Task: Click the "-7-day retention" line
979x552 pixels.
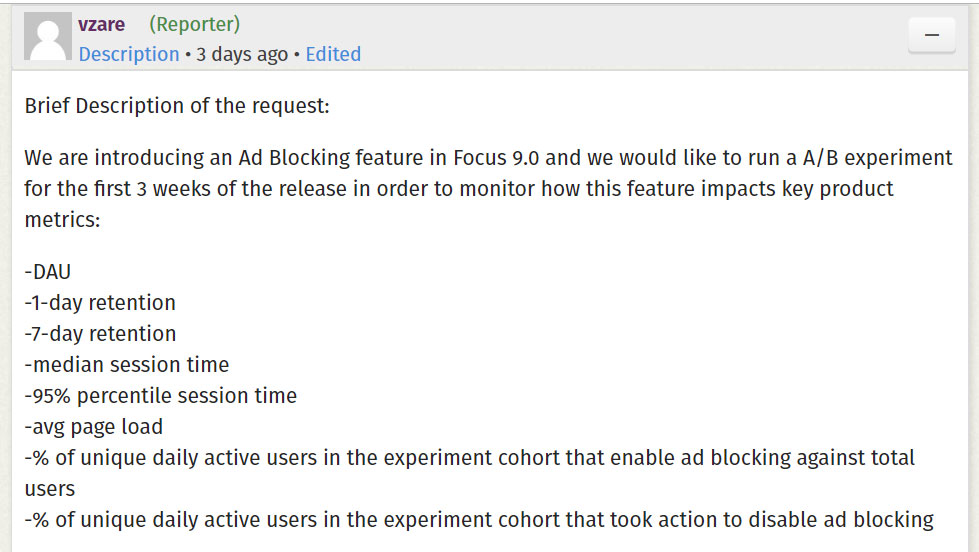Action: click(x=100, y=334)
